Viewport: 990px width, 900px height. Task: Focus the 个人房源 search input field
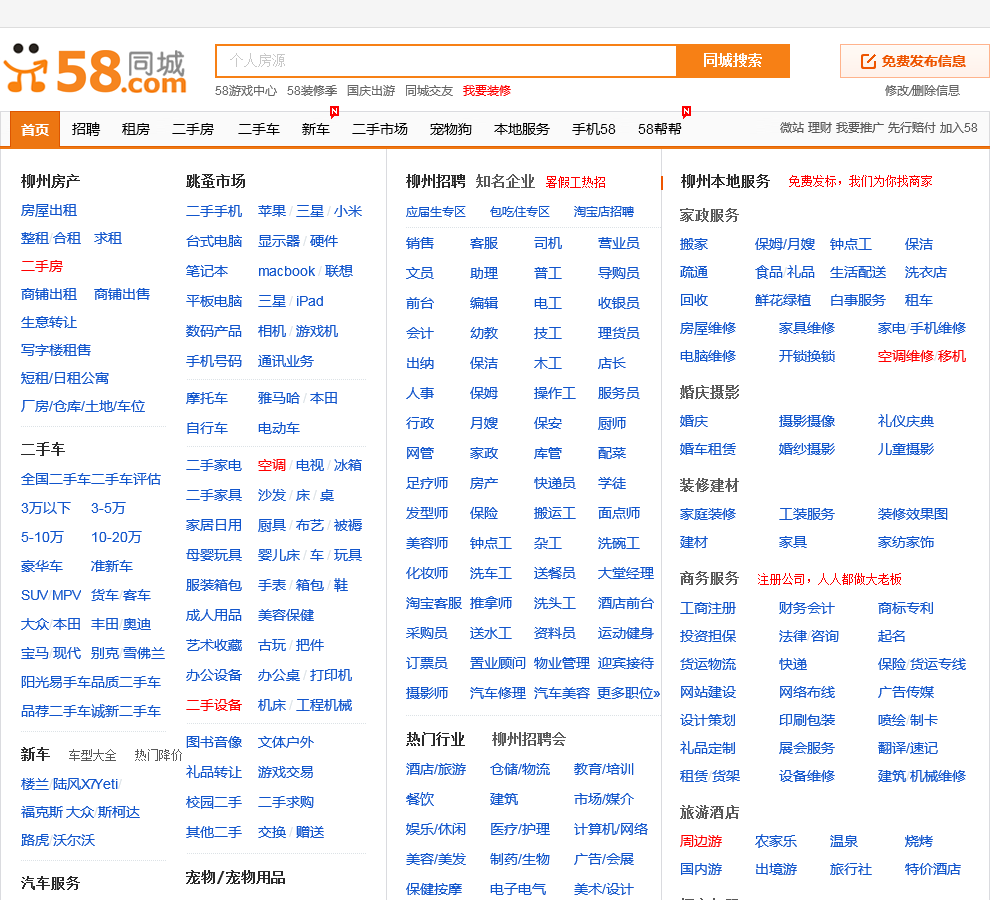(x=446, y=61)
